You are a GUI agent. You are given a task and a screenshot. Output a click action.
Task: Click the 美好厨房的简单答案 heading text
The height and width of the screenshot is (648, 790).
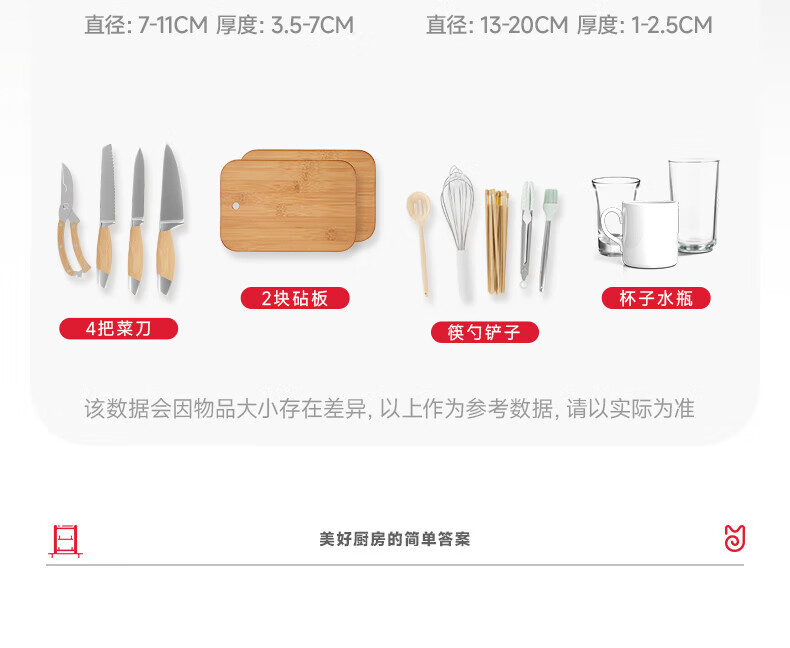(394, 539)
